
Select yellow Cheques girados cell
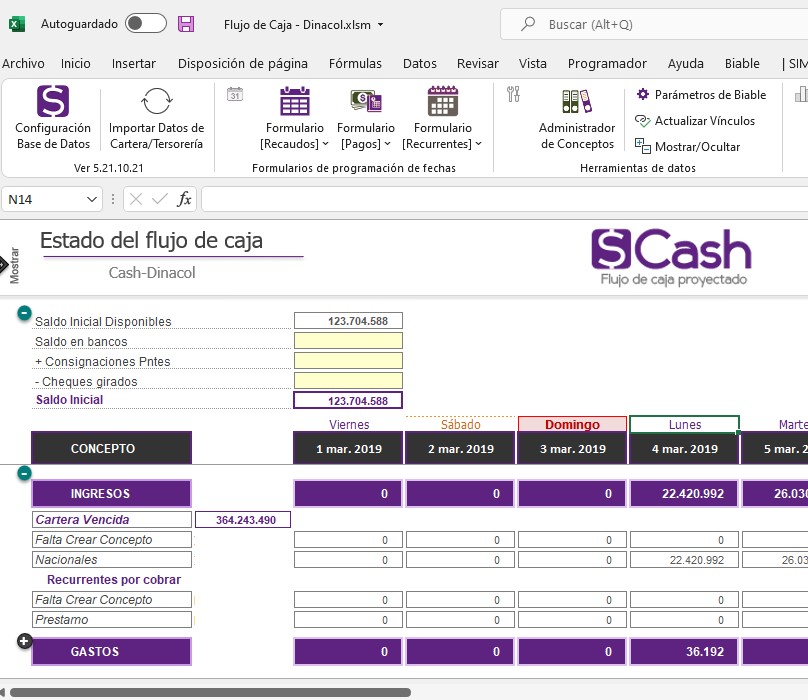click(348, 380)
